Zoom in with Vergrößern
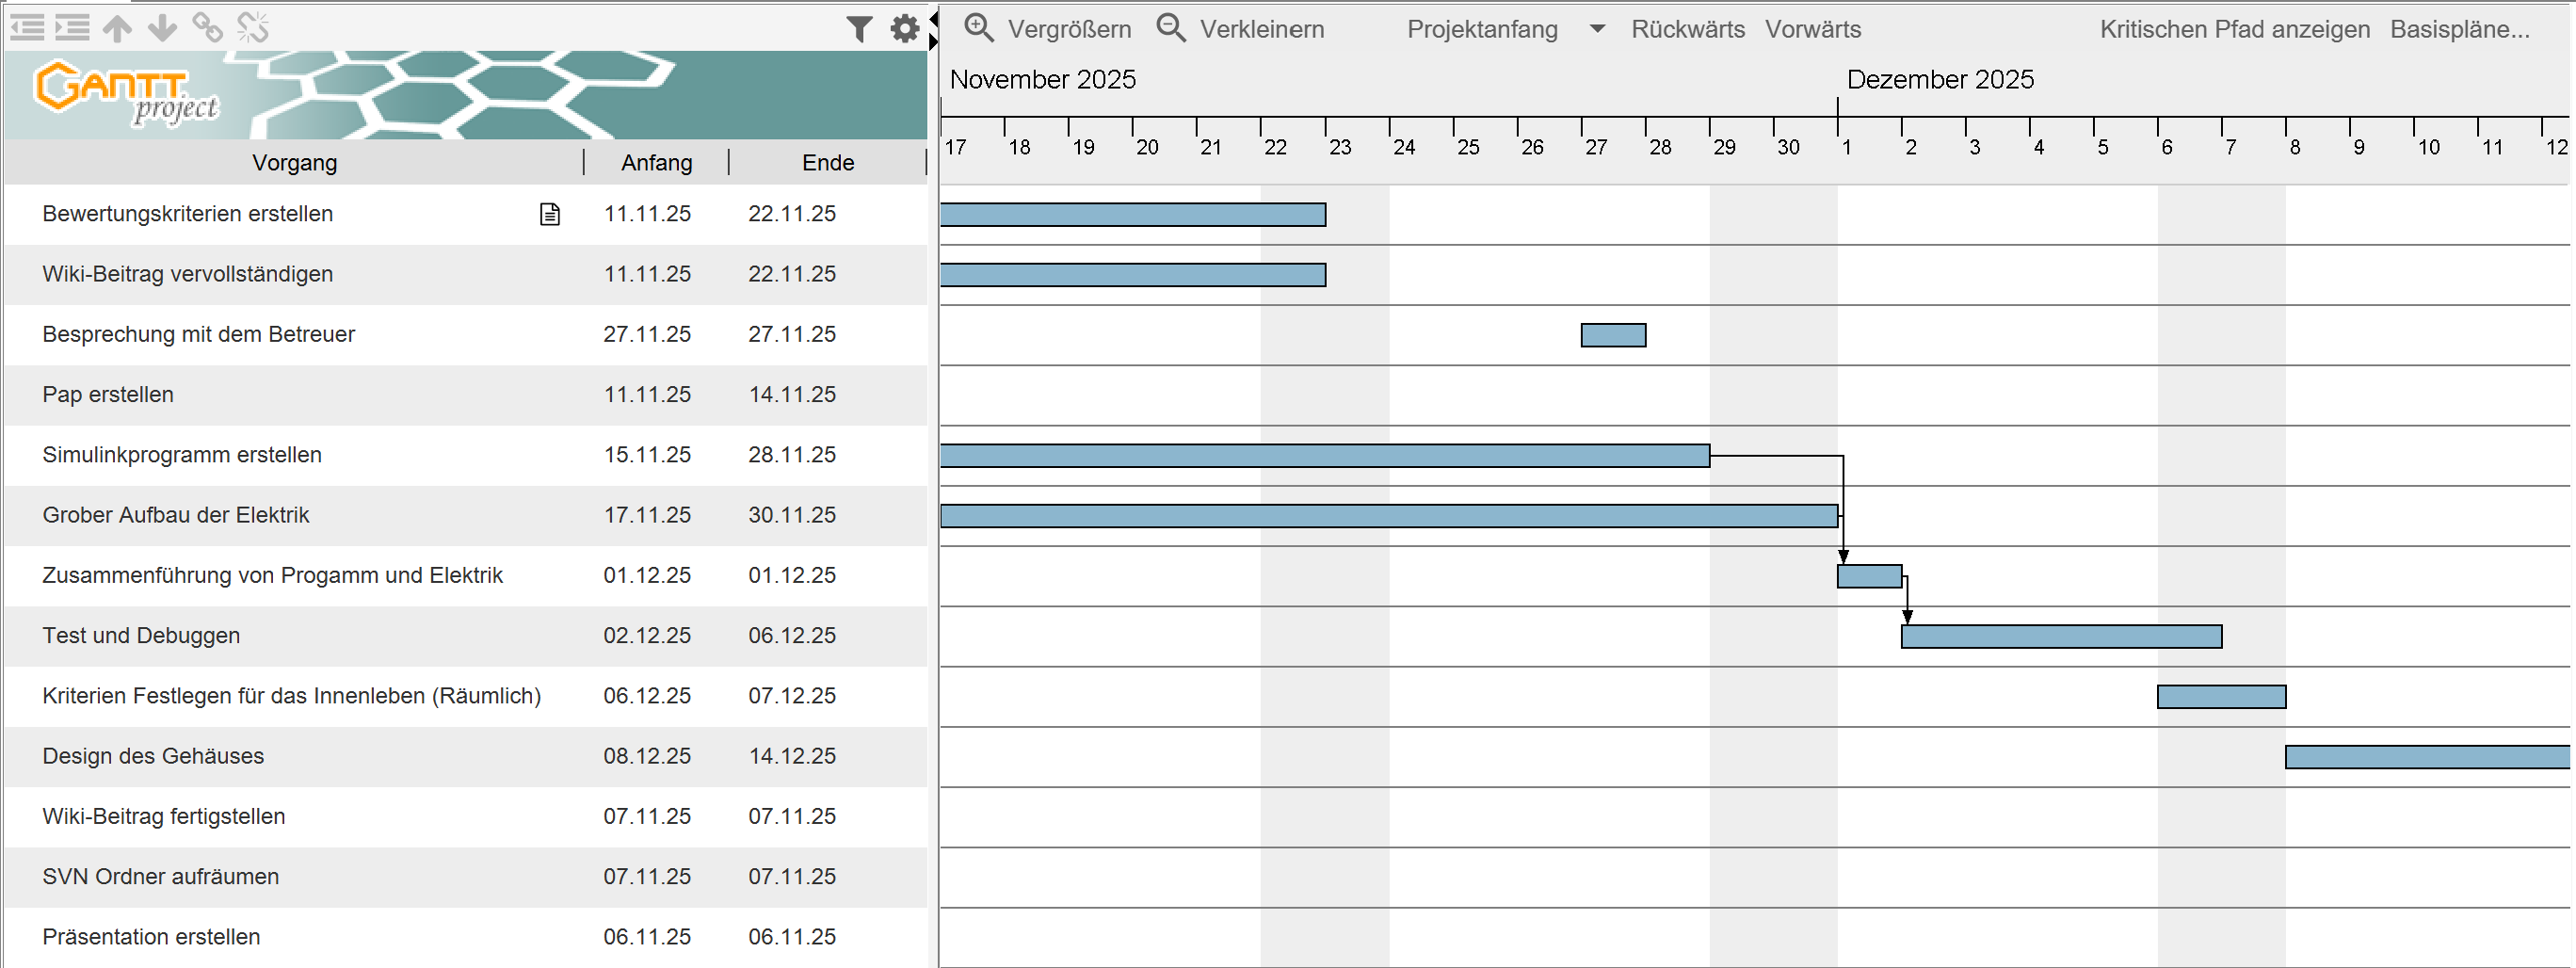The width and height of the screenshot is (2576, 968). (1048, 29)
